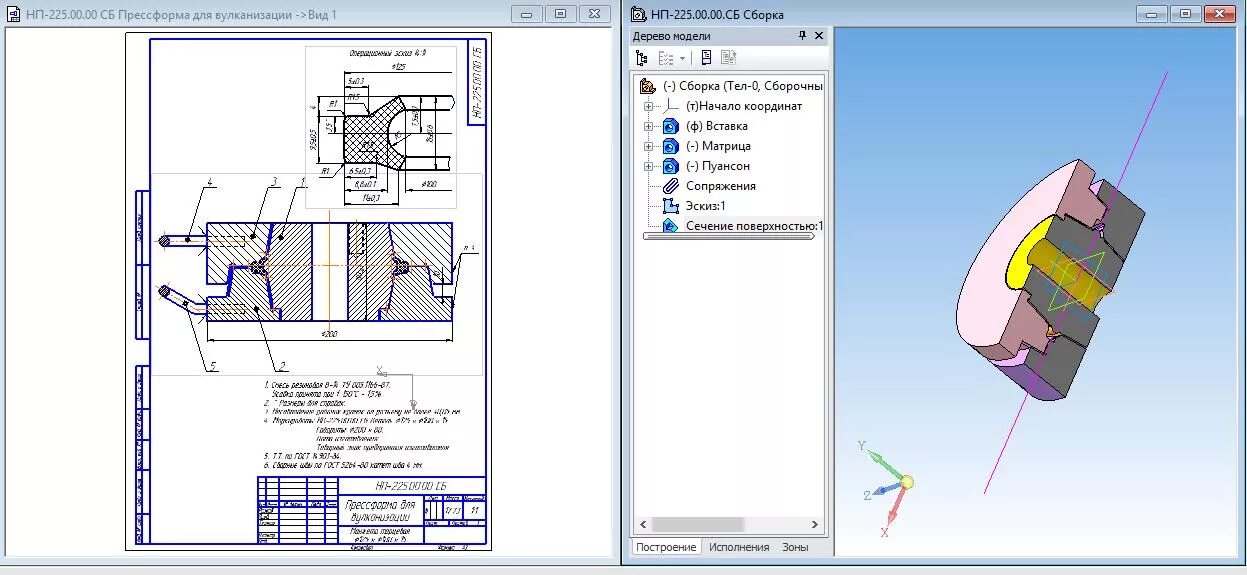Click the greyed document icon in model tree toolbar

pyautogui.click(x=728, y=58)
